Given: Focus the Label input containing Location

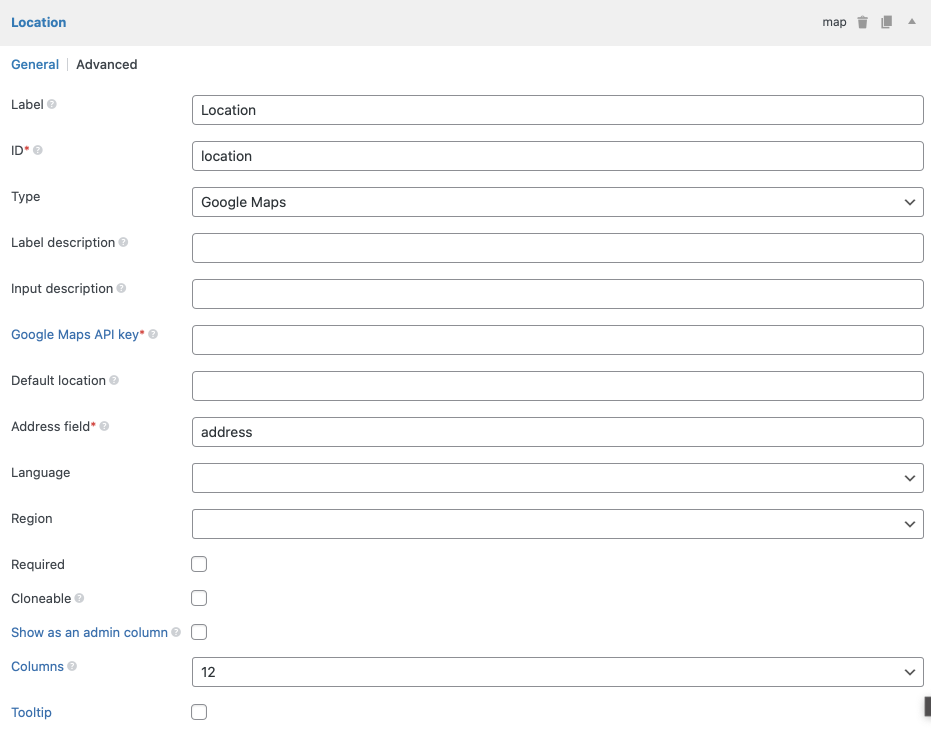Looking at the screenshot, I should click(558, 110).
